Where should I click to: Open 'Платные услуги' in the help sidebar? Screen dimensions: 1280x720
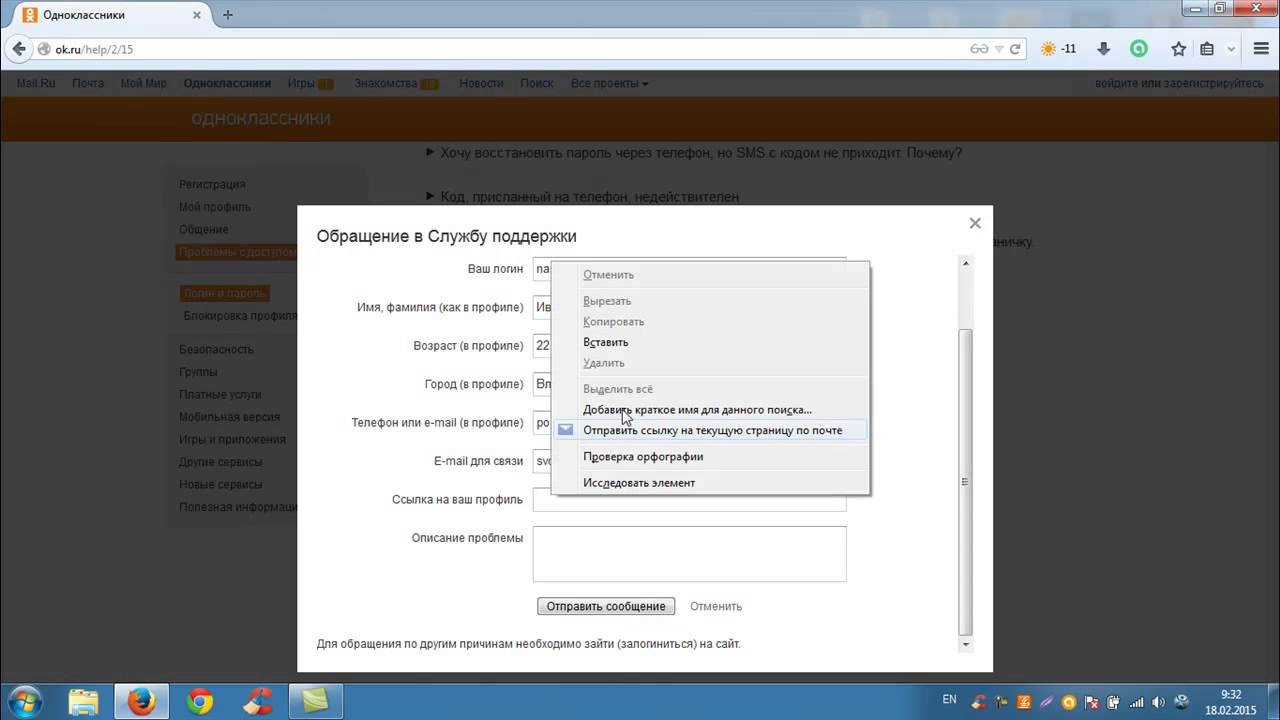pyautogui.click(x=220, y=394)
